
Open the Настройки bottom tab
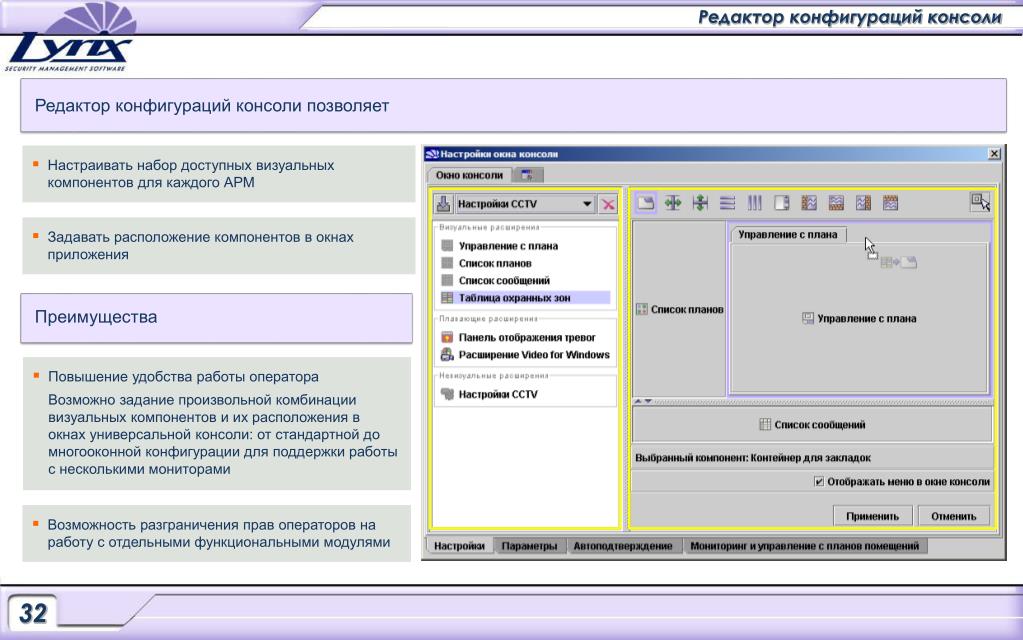click(459, 546)
